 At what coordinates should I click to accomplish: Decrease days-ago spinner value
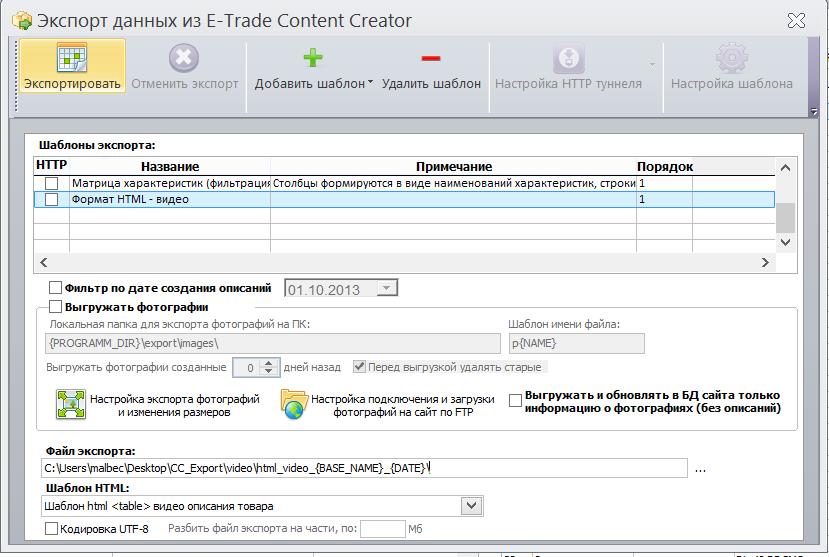coord(269,371)
